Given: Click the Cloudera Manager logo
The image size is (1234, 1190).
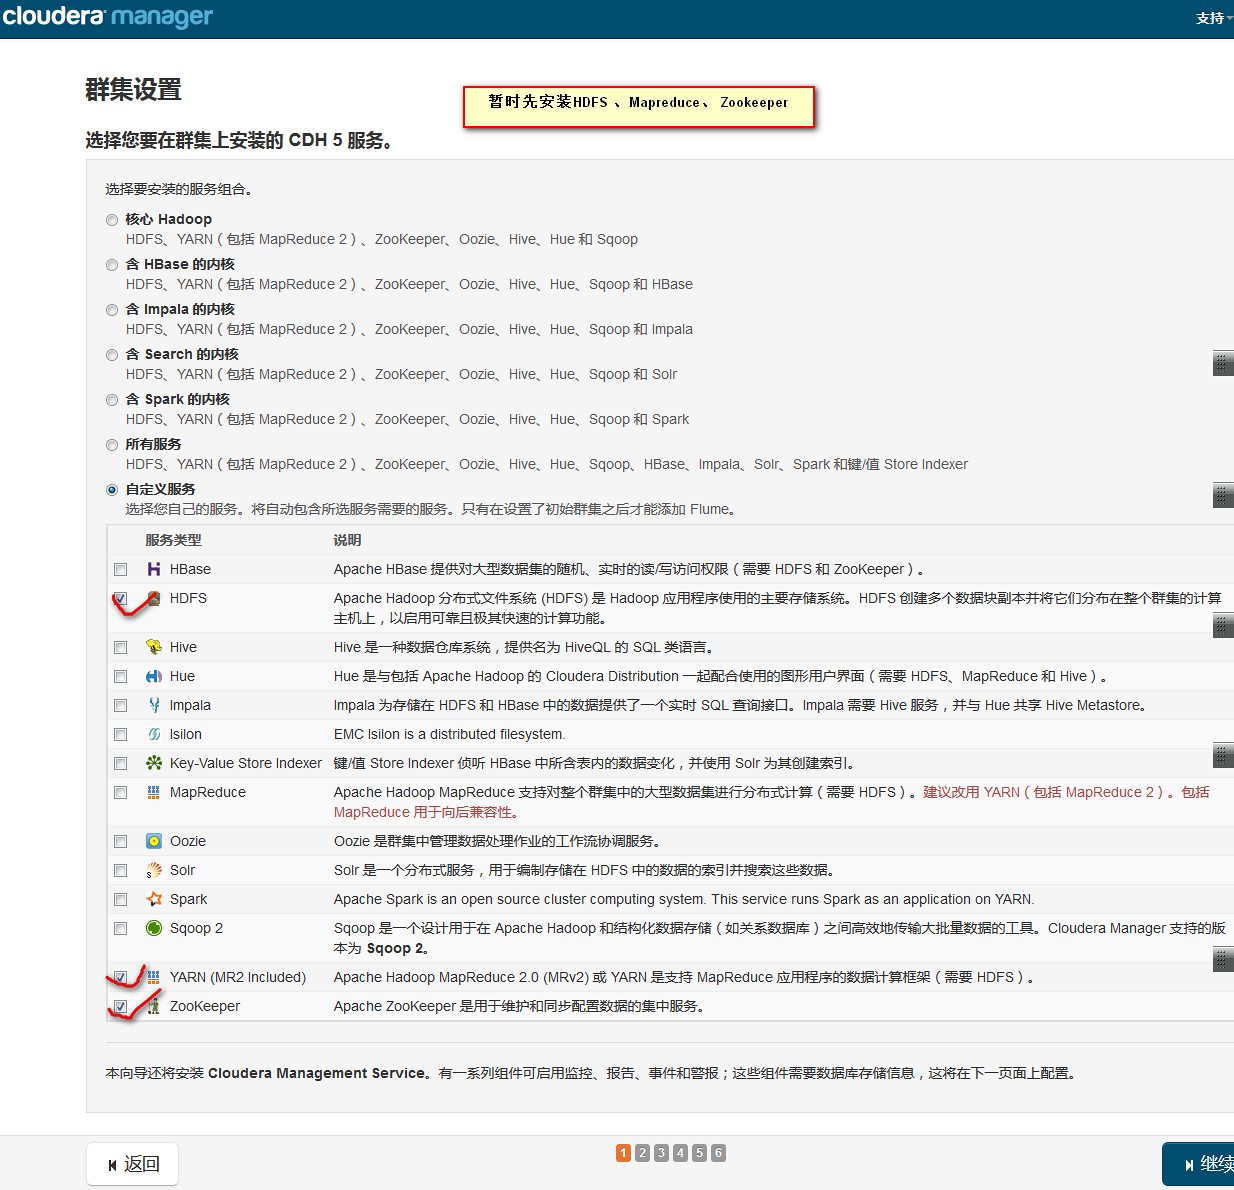Looking at the screenshot, I should tap(108, 16).
